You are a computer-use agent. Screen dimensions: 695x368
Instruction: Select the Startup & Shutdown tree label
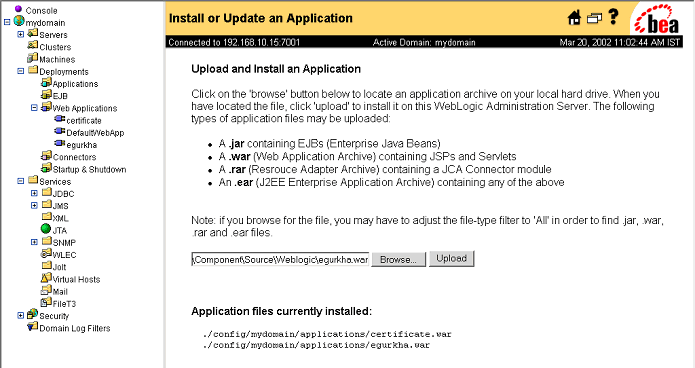90,169
